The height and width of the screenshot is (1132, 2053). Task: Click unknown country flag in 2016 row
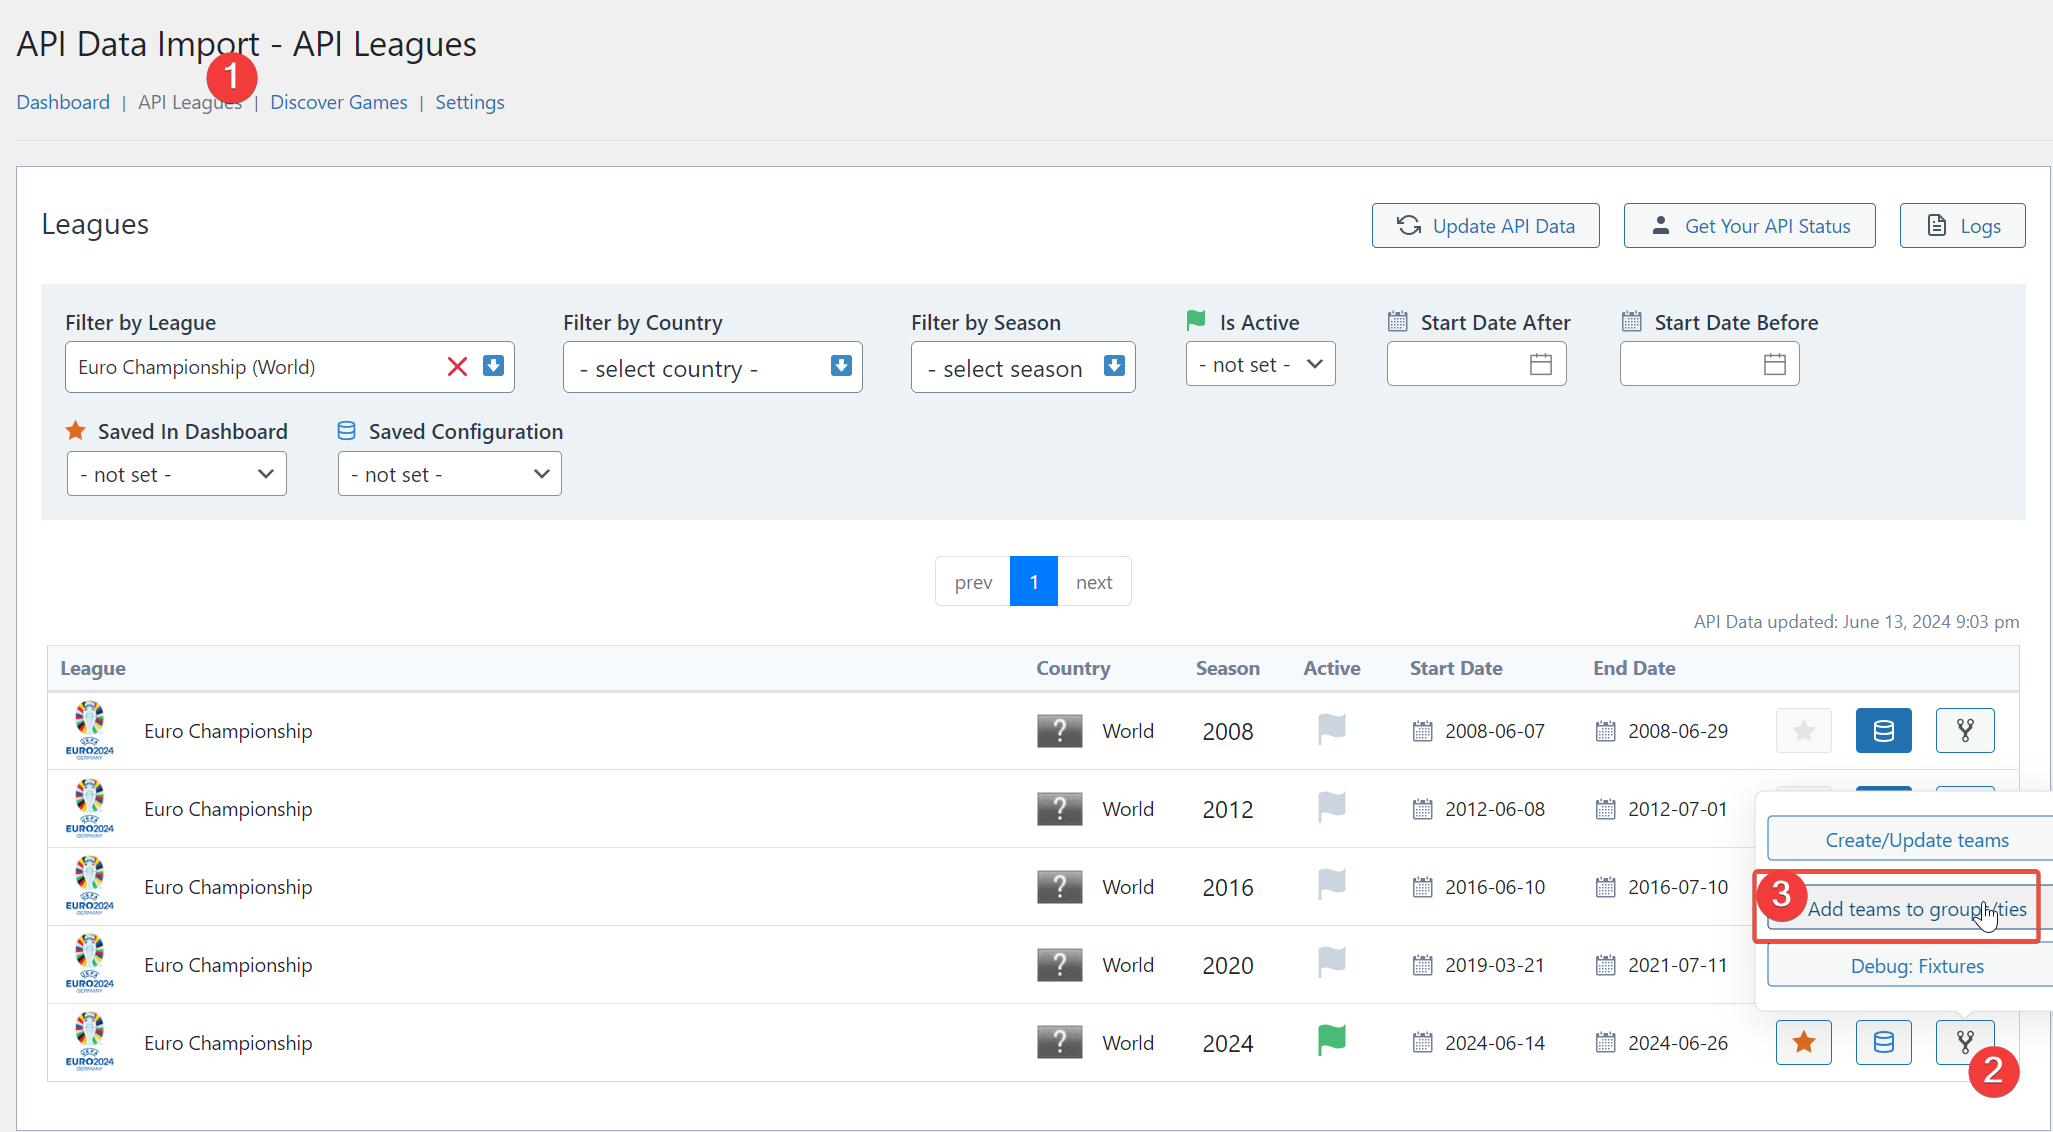[1059, 887]
